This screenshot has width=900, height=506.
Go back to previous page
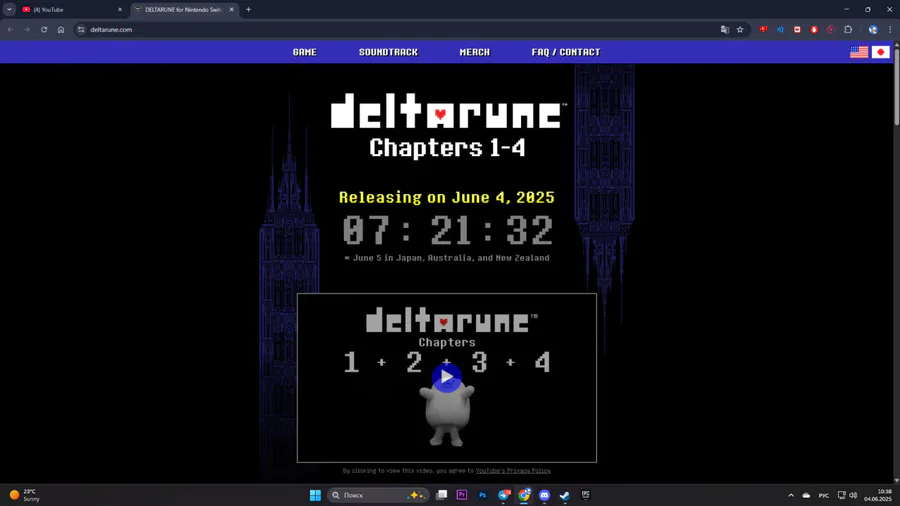10,30
